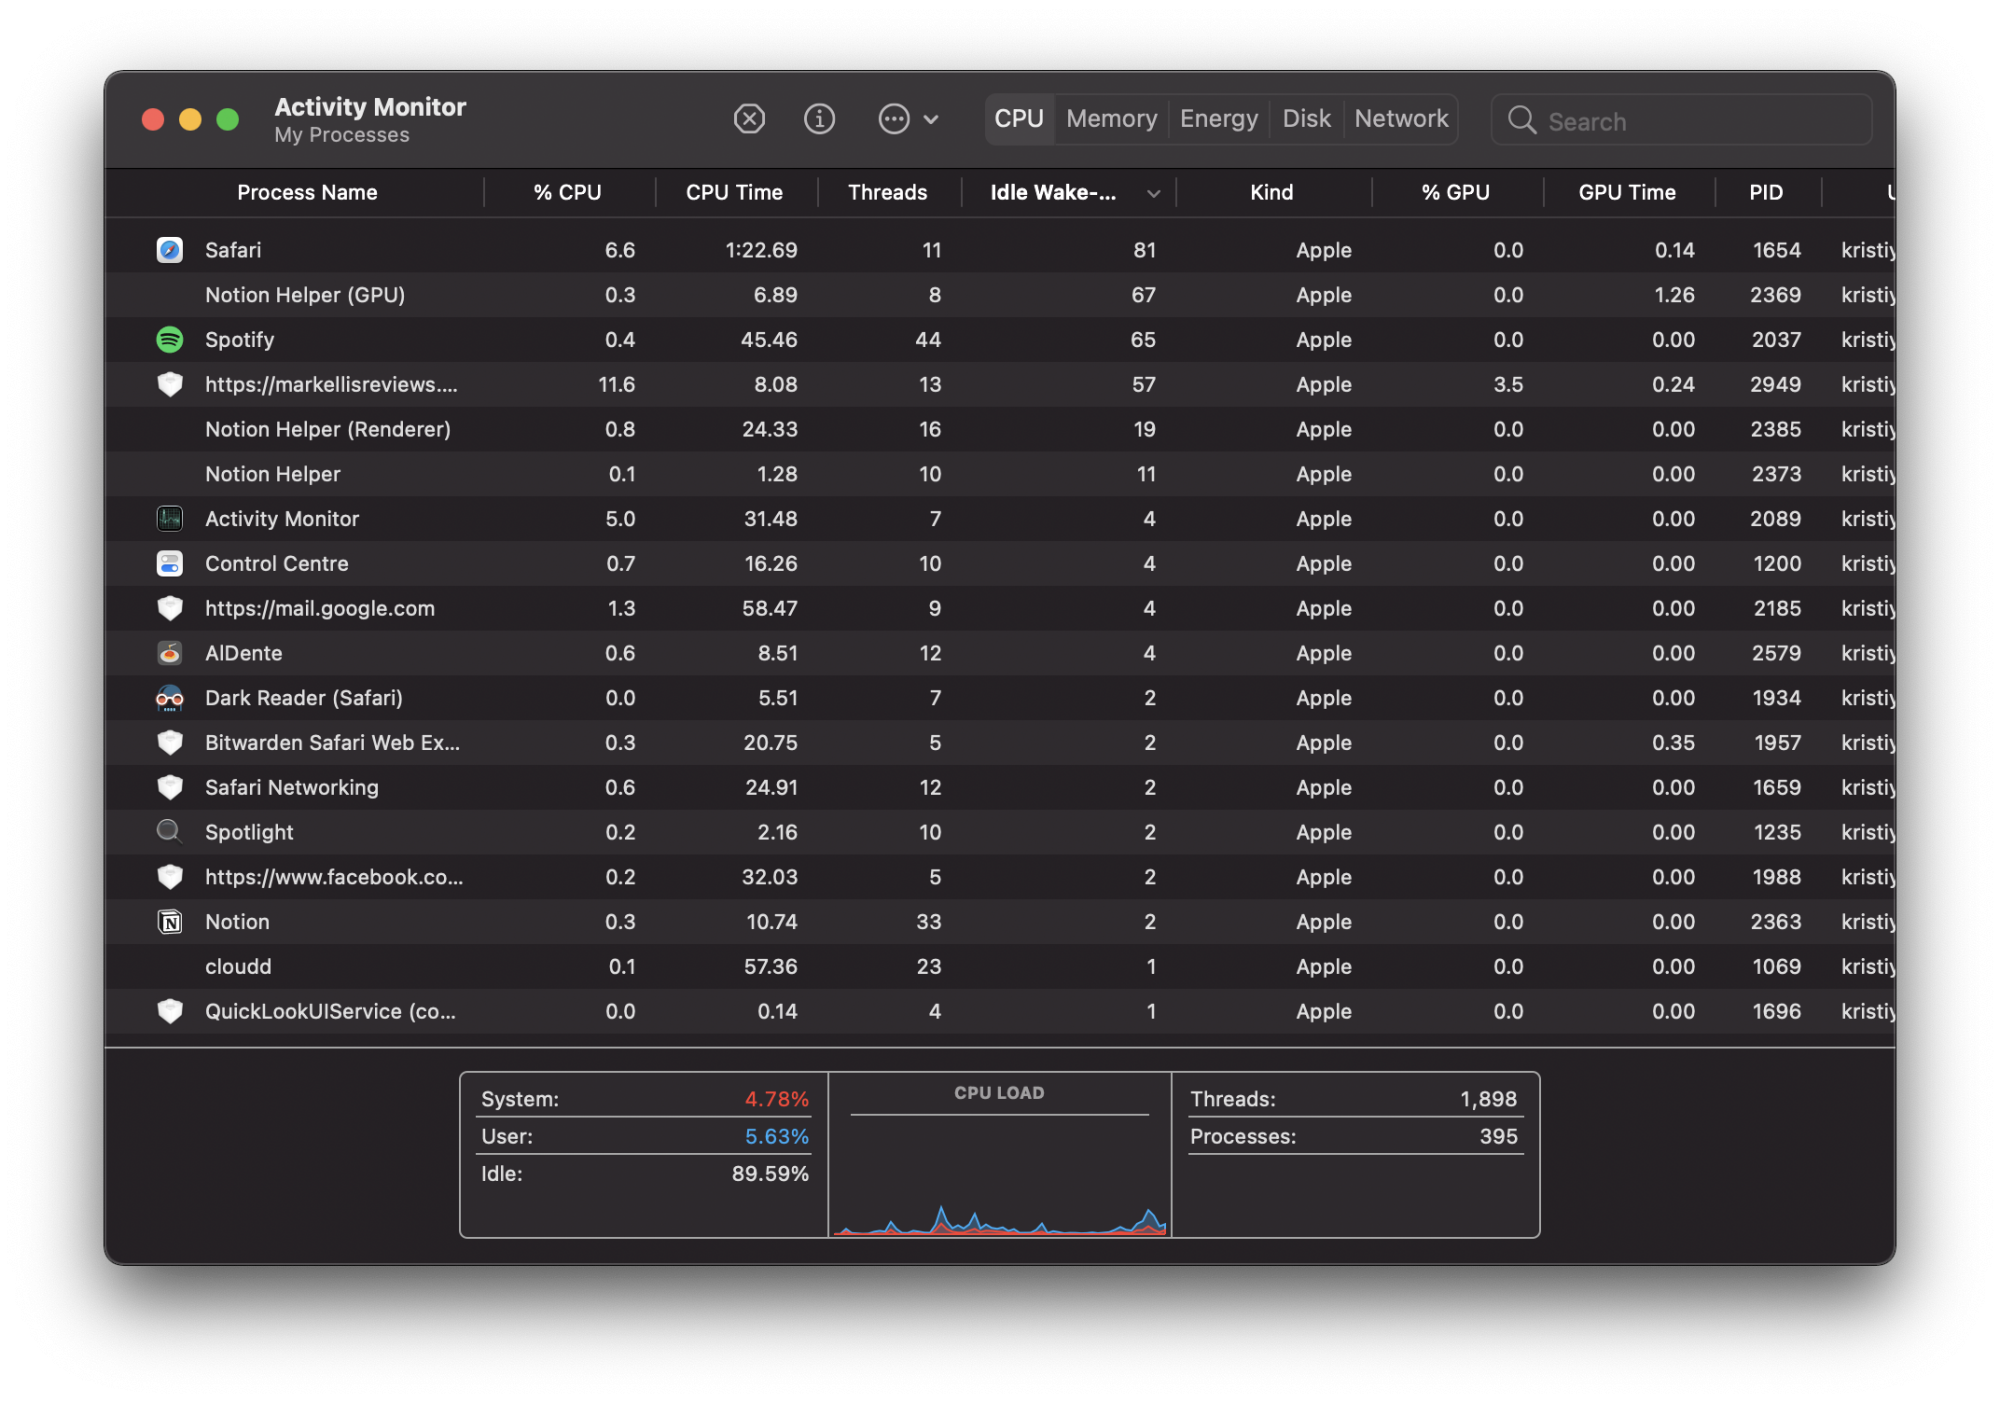Click PID 2949 cell
This screenshot has height=1403, width=2000.
click(1775, 384)
